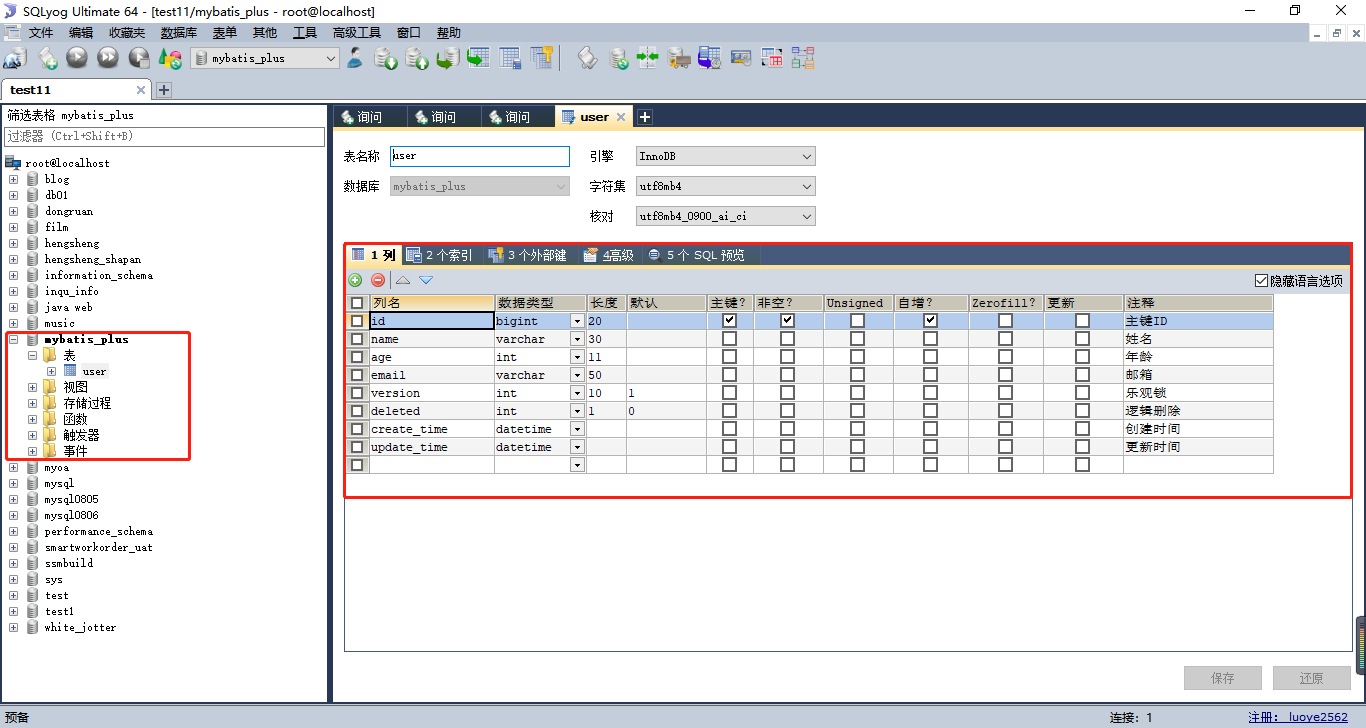Open the mybatis_plus database dropdown in toolbar
This screenshot has height=728, width=1366.
[x=331, y=58]
